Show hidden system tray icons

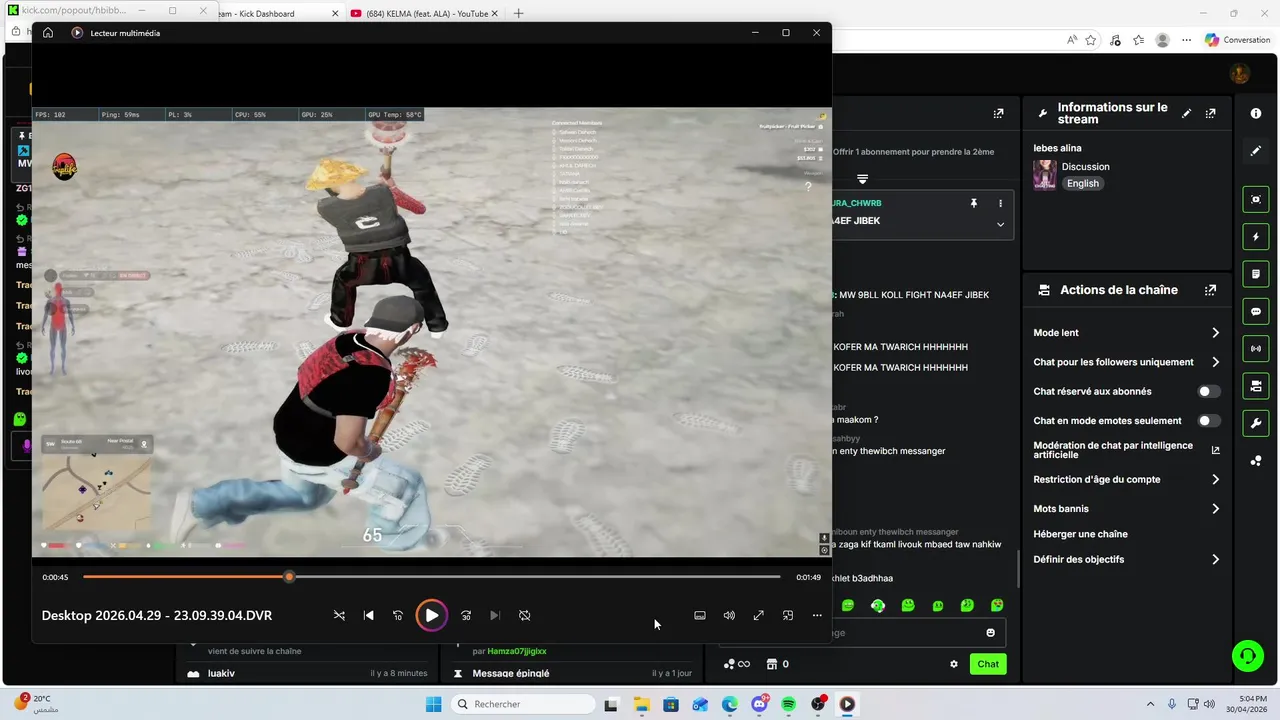(x=1150, y=704)
